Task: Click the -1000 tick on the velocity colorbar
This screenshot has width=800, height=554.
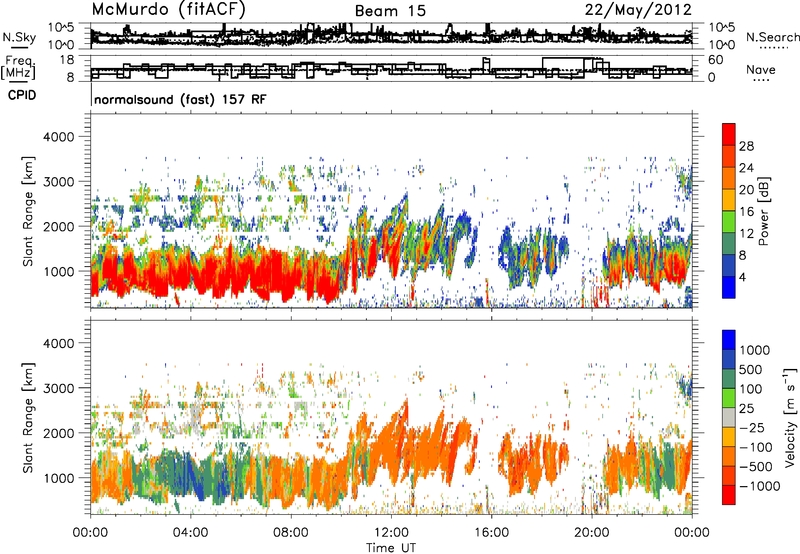Action: click(x=760, y=486)
